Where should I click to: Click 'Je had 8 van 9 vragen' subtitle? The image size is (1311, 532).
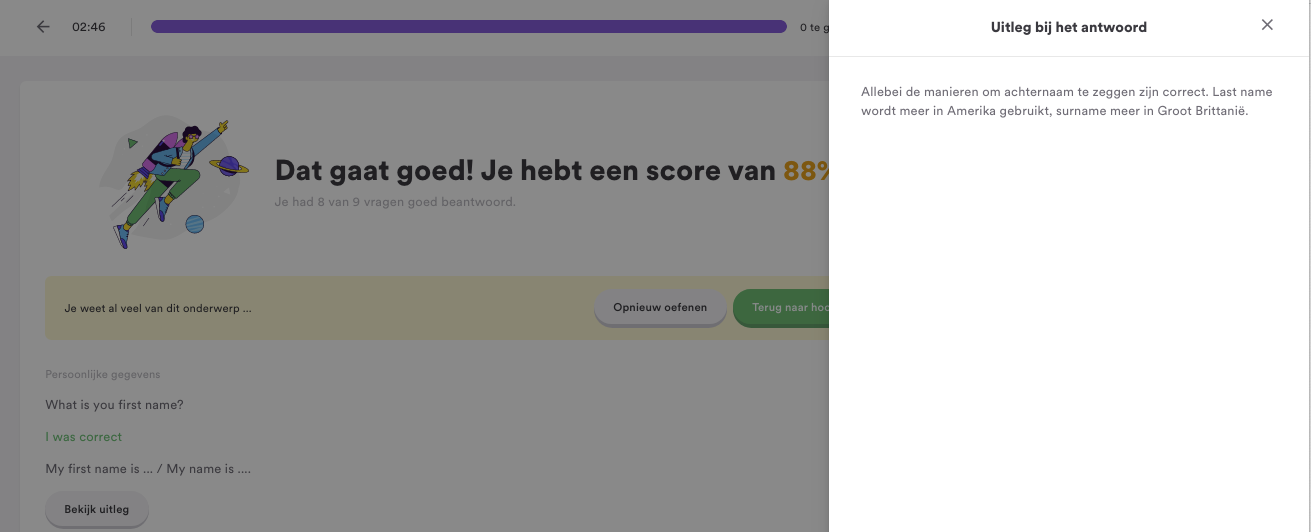pyautogui.click(x=395, y=202)
